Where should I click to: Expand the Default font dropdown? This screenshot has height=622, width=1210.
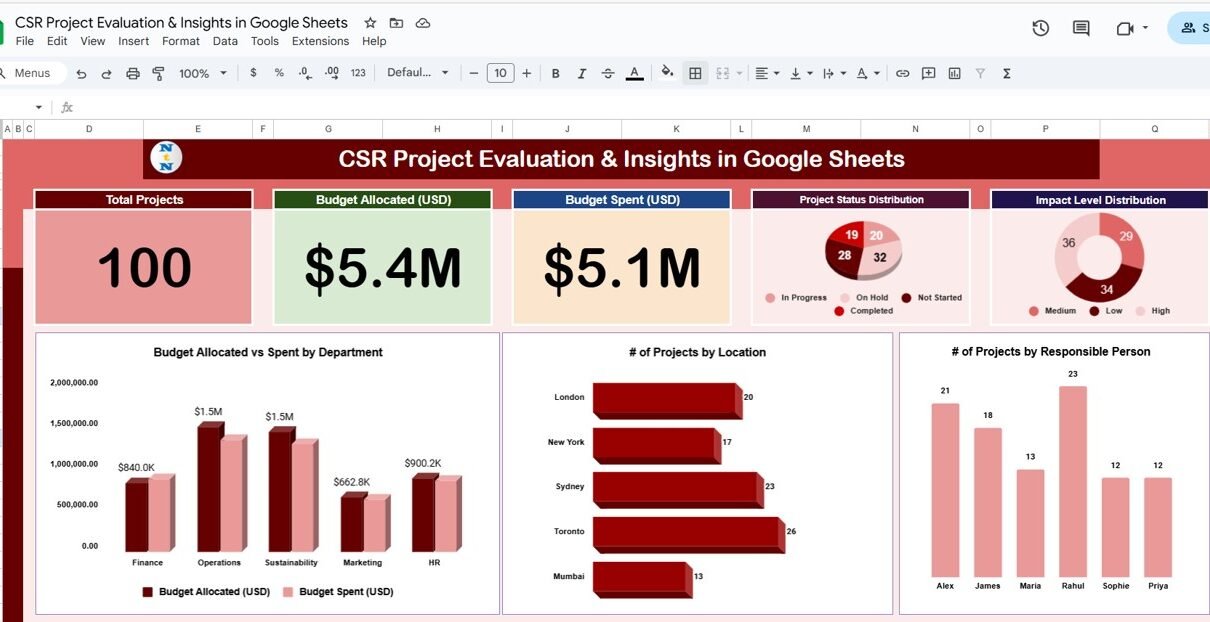click(x=417, y=73)
